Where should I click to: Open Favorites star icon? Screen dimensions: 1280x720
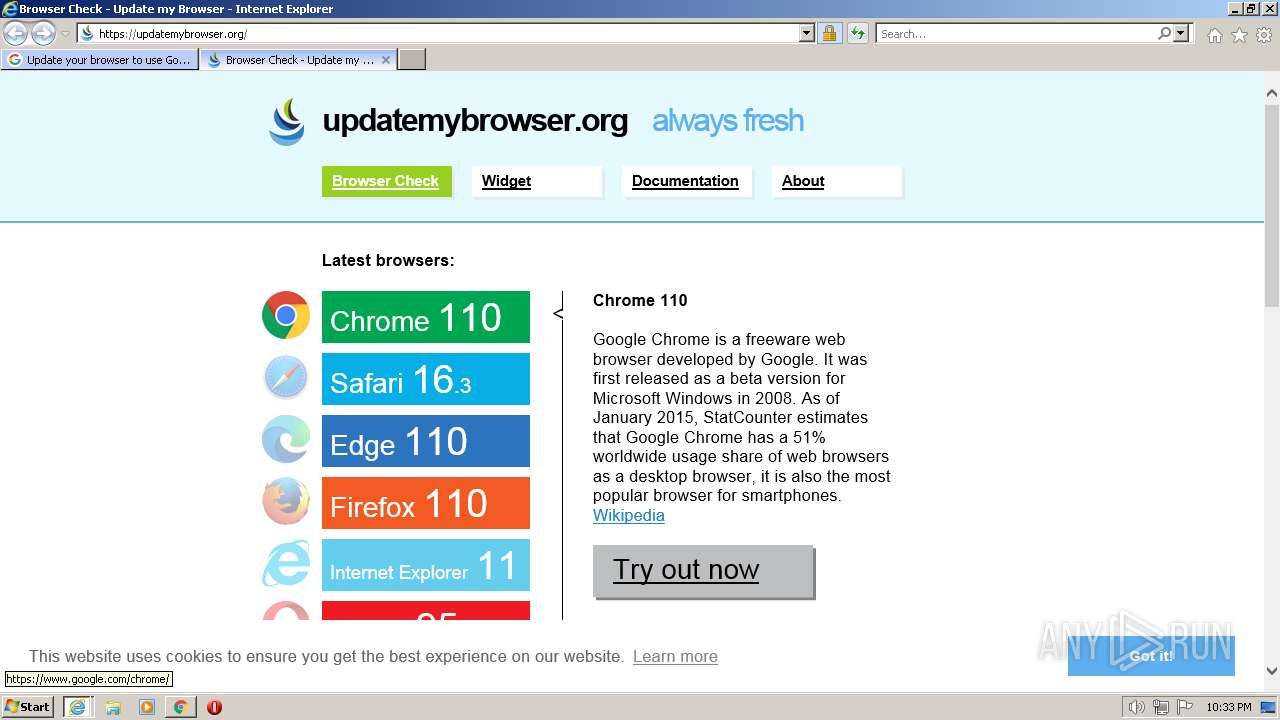pos(1239,35)
